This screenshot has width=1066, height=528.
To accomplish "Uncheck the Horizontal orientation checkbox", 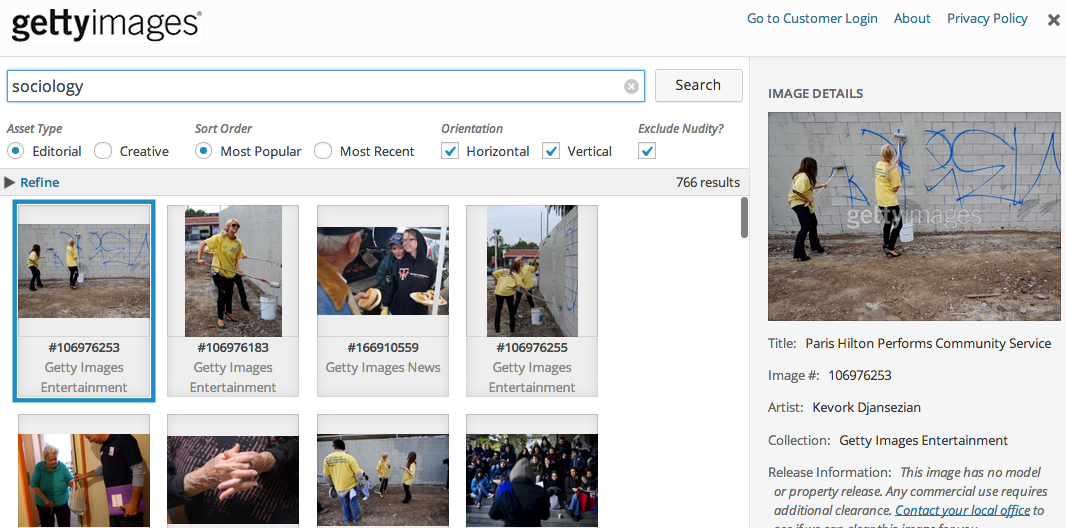I will pyautogui.click(x=450, y=151).
